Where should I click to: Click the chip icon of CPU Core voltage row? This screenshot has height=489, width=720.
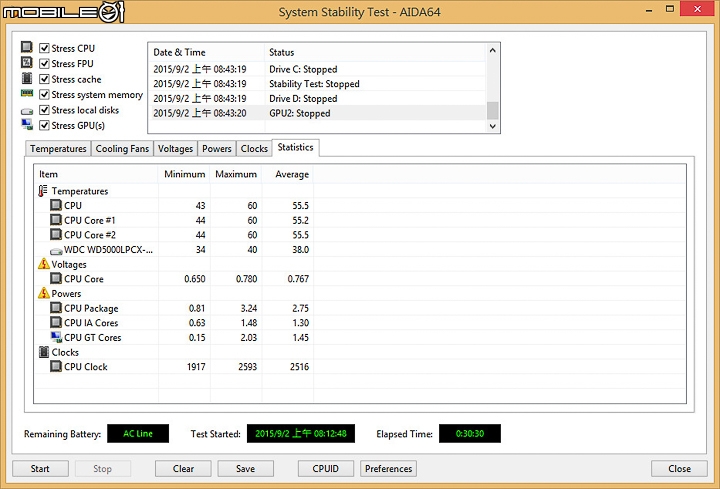point(56,278)
